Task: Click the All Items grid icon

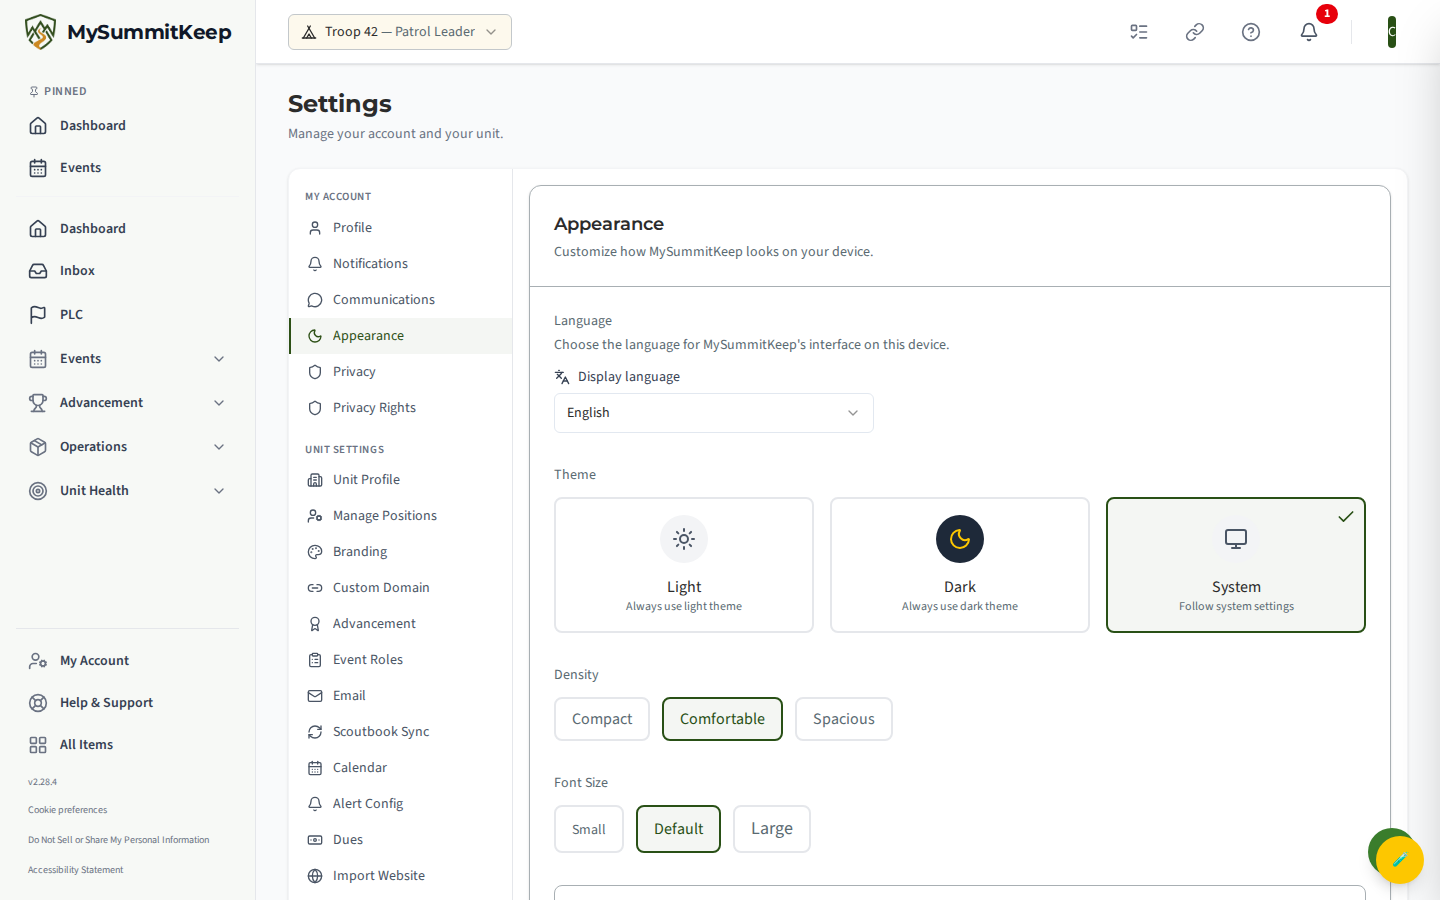Action: click(38, 745)
